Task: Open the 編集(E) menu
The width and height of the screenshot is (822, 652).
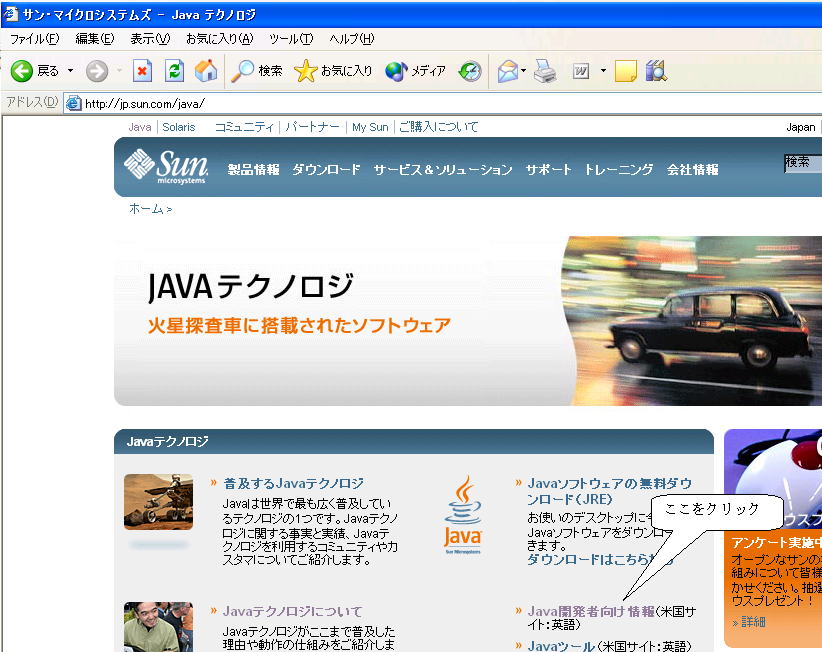Action: (95, 39)
